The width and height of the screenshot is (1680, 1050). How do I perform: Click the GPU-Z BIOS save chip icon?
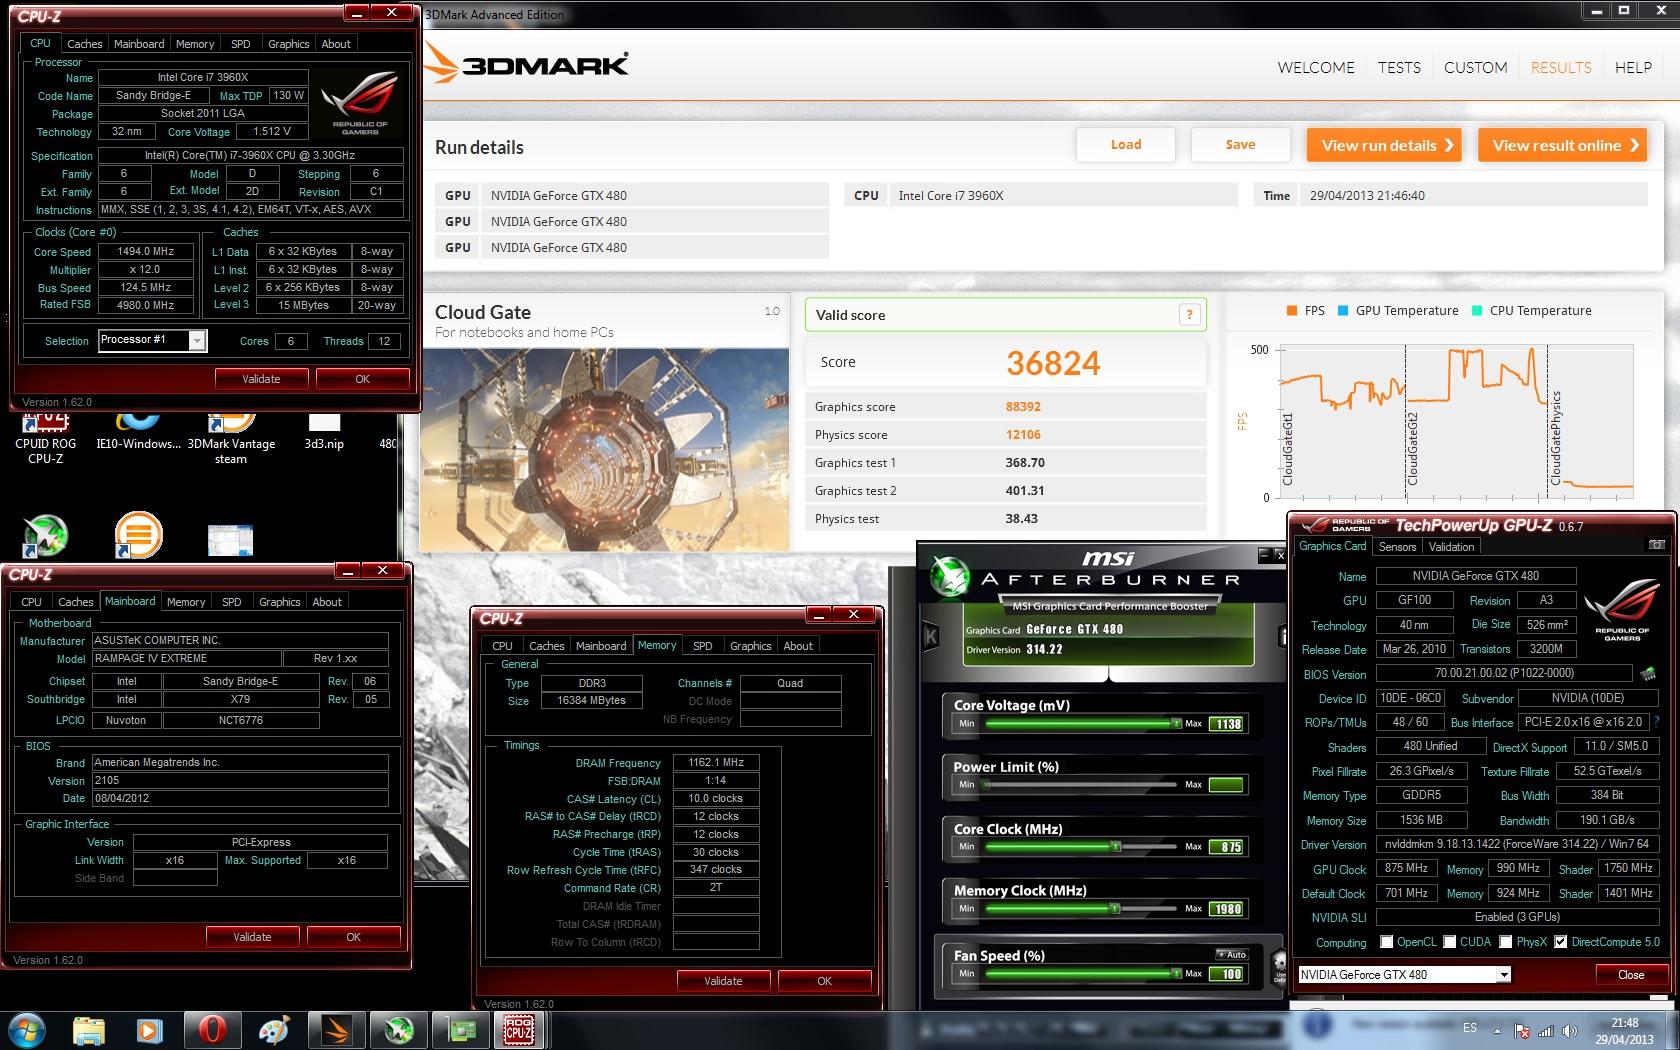(1647, 673)
